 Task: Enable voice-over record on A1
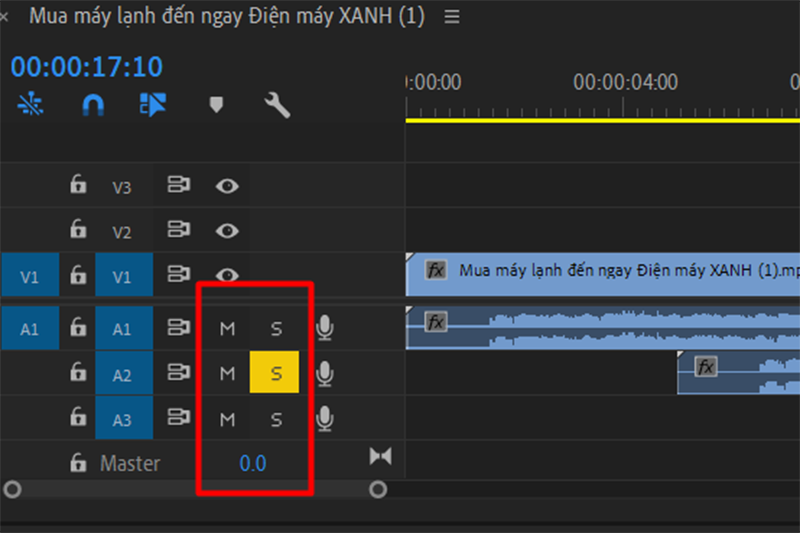pos(324,328)
